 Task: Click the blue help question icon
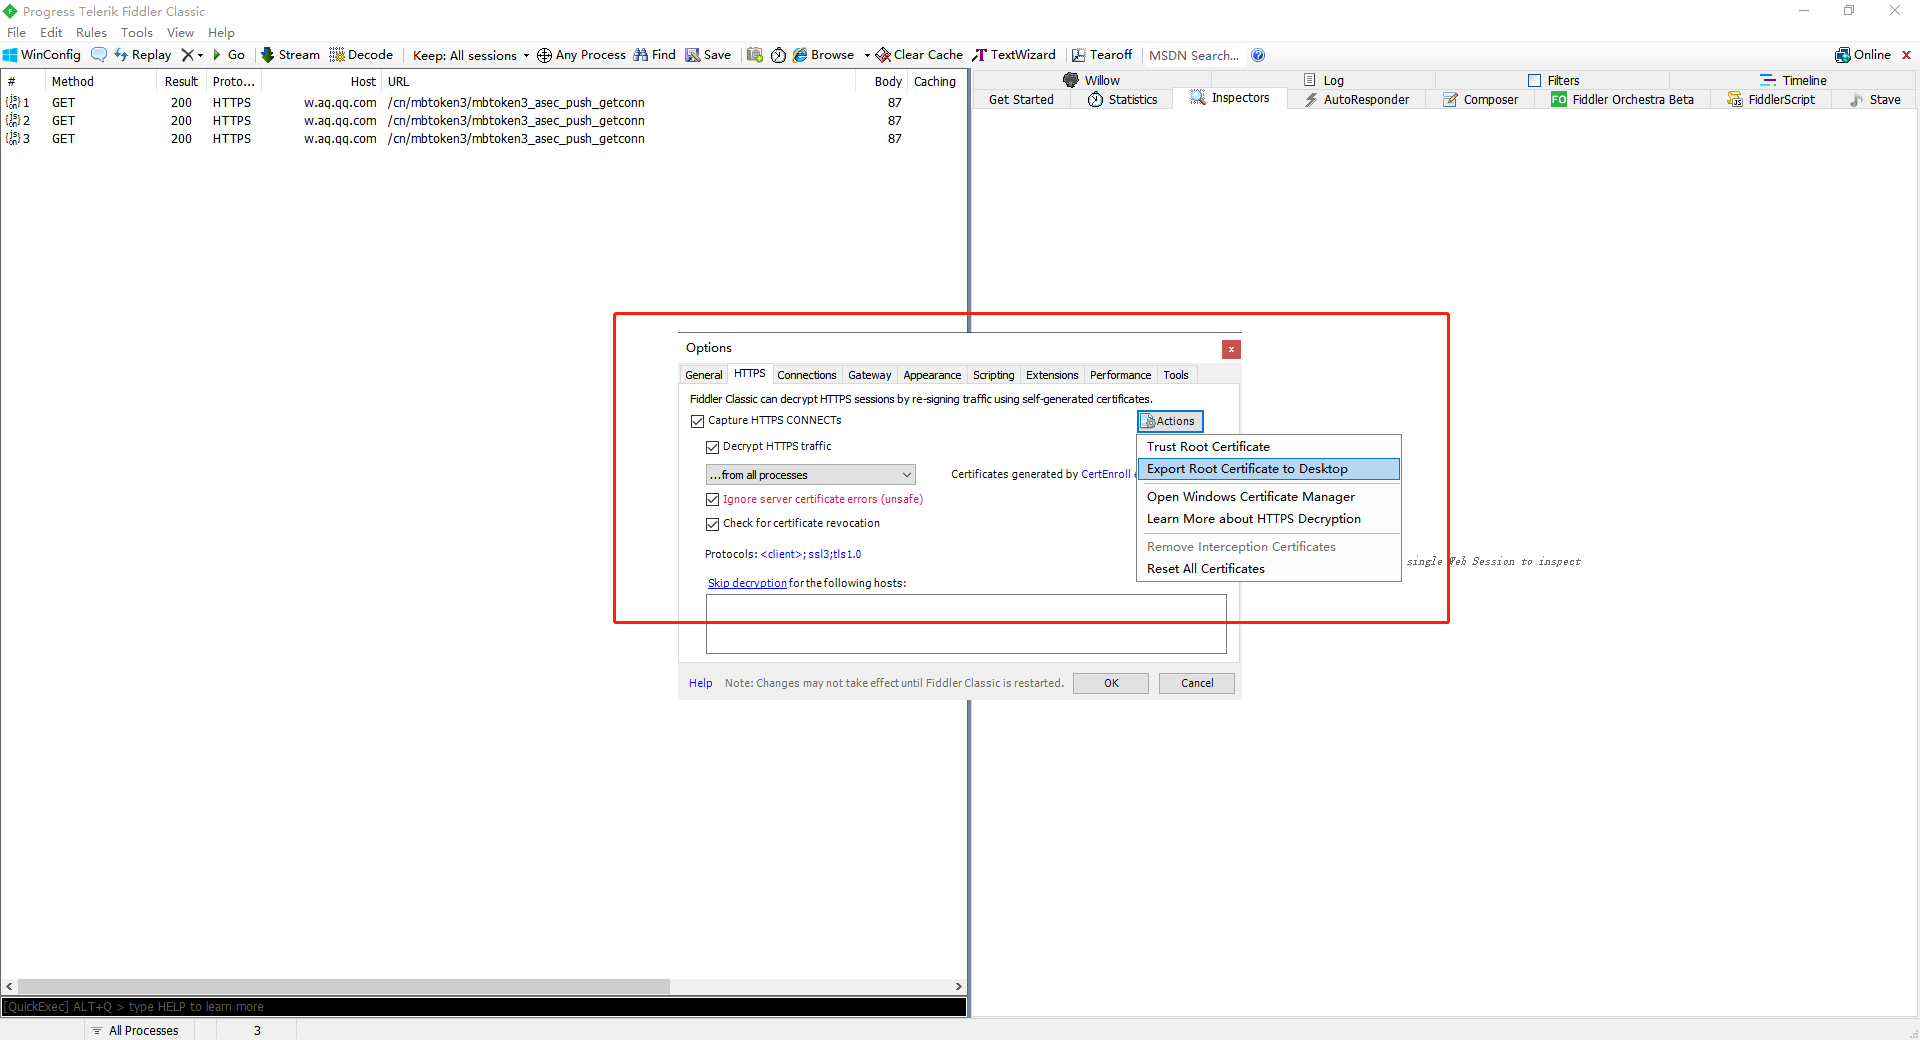pos(1258,55)
